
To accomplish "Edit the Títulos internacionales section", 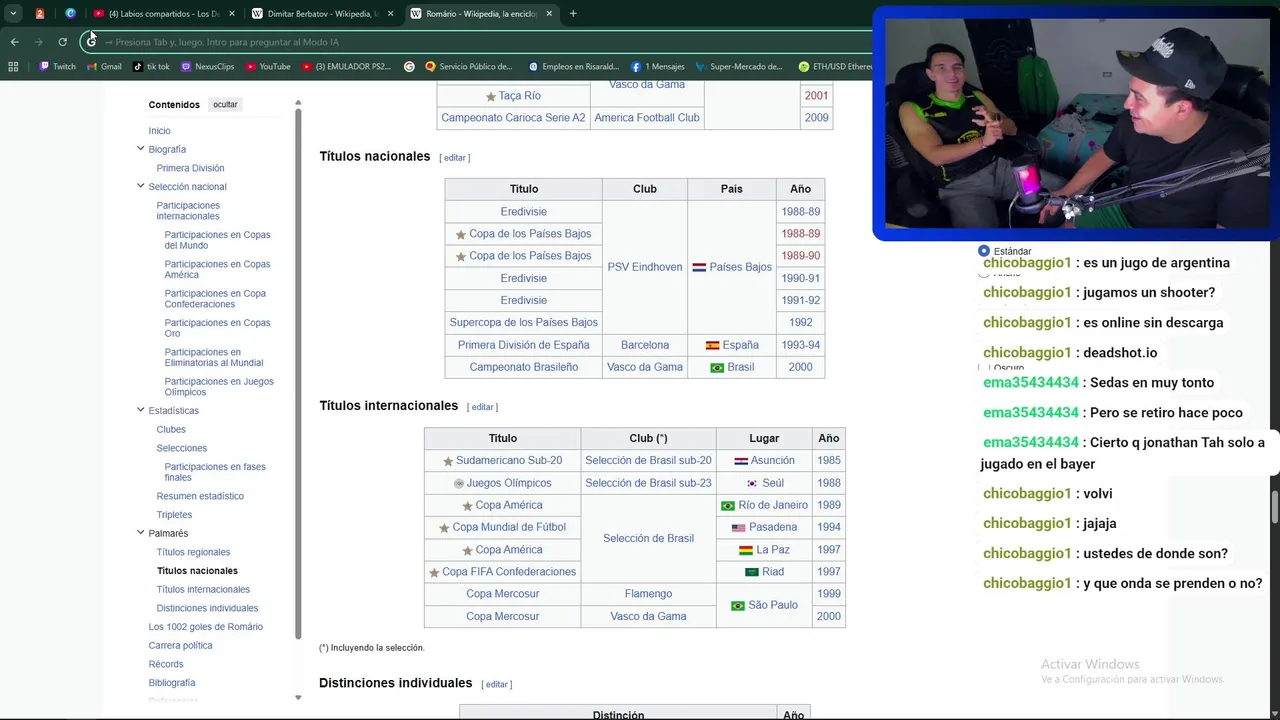I will [x=483, y=407].
